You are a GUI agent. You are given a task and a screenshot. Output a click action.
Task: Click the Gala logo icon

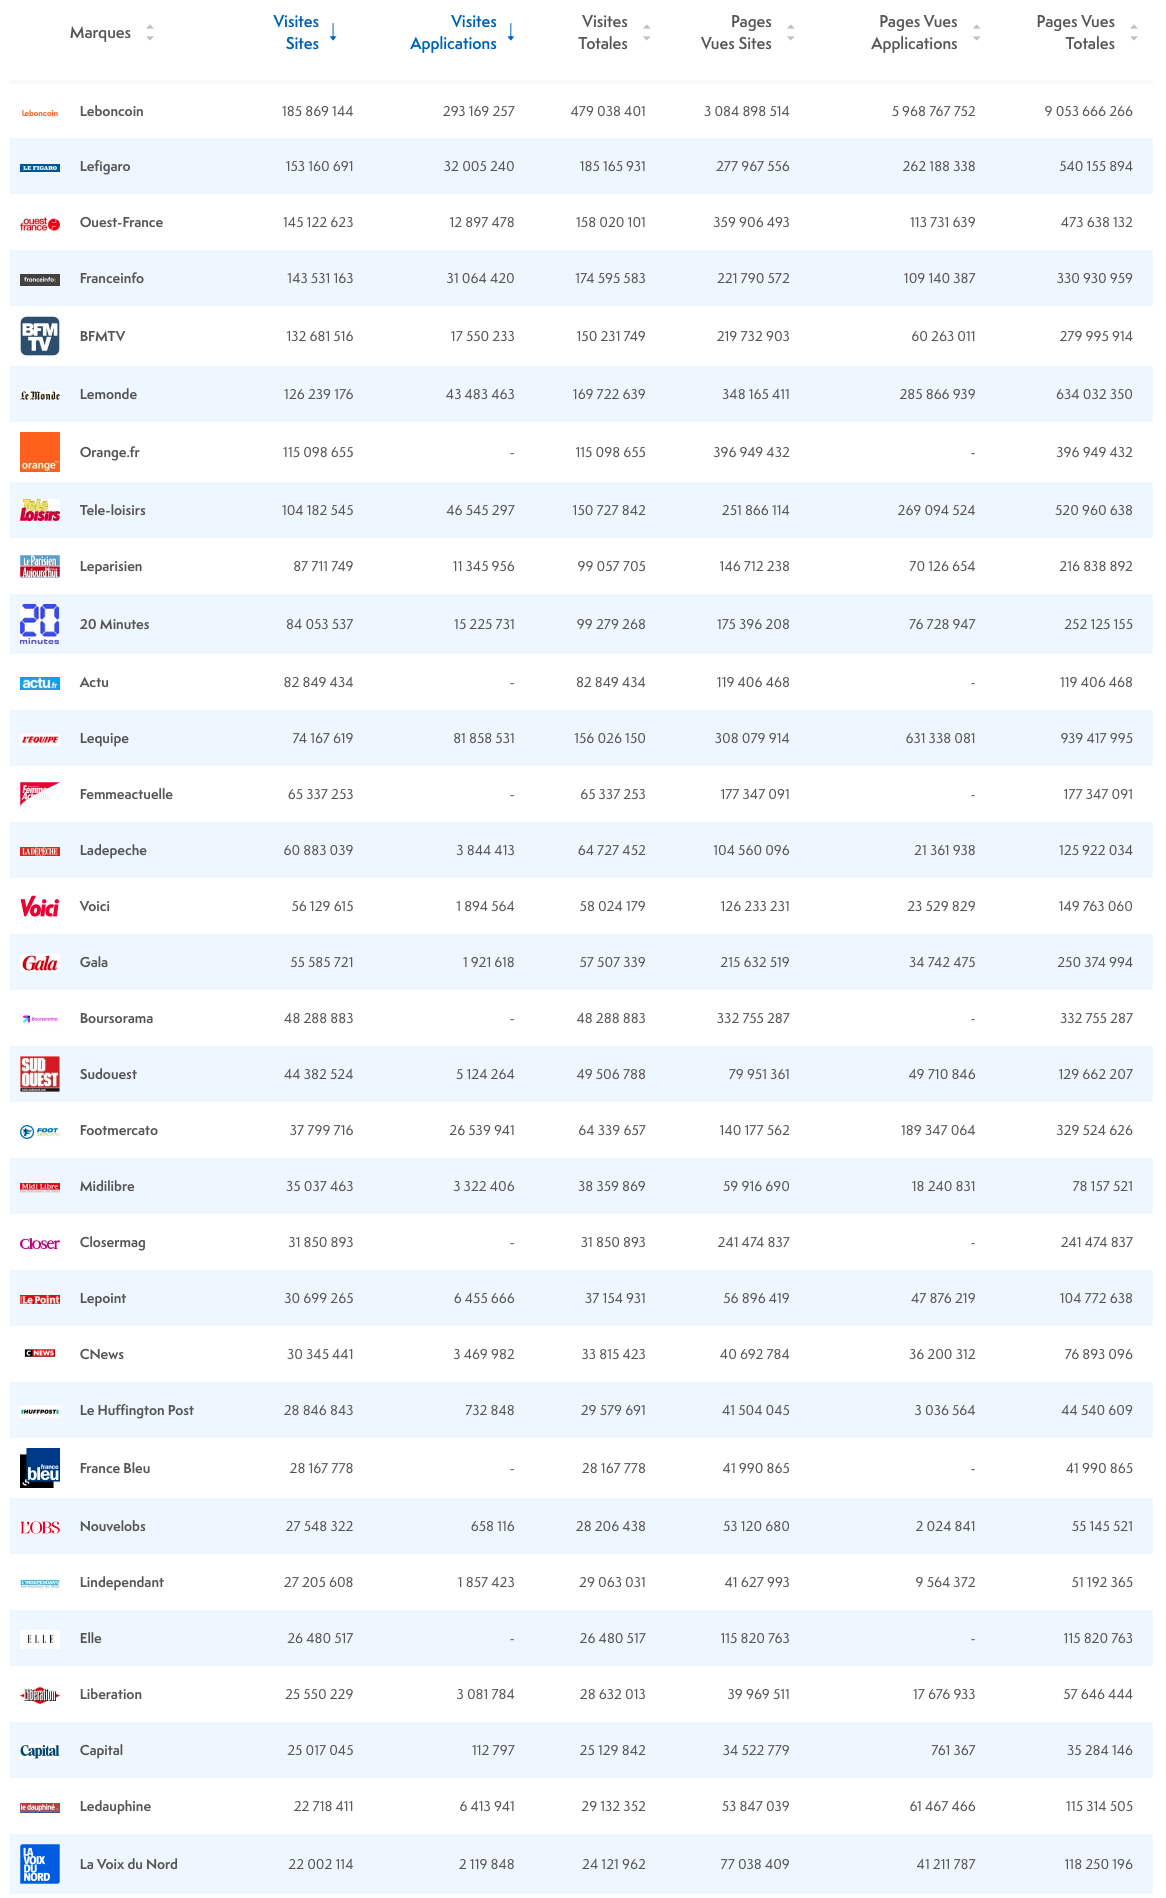click(40, 963)
